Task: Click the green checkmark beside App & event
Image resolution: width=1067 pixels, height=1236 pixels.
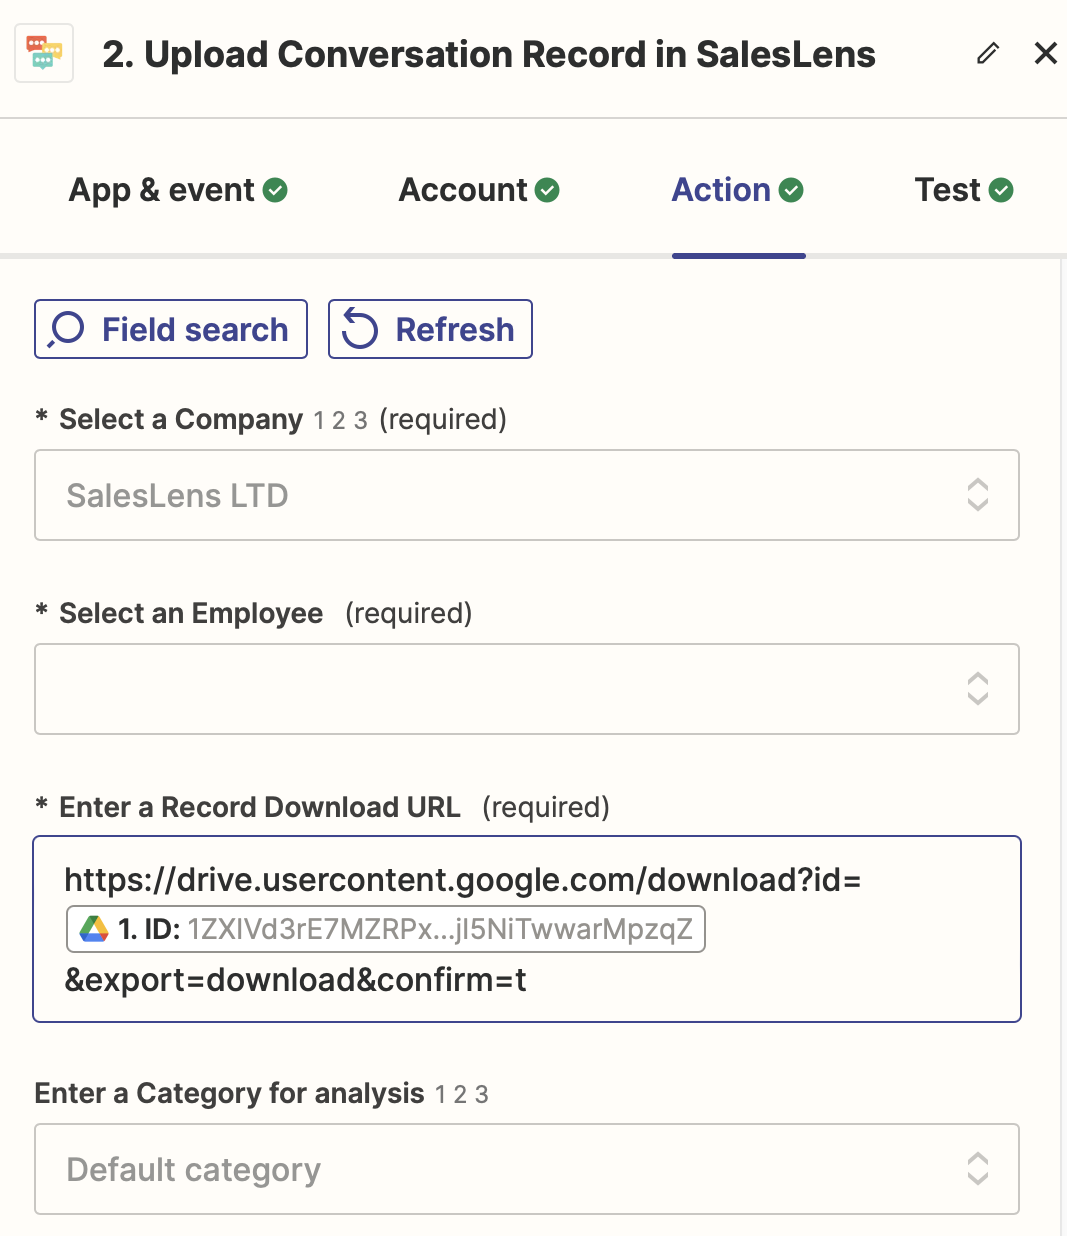Action: (x=276, y=190)
